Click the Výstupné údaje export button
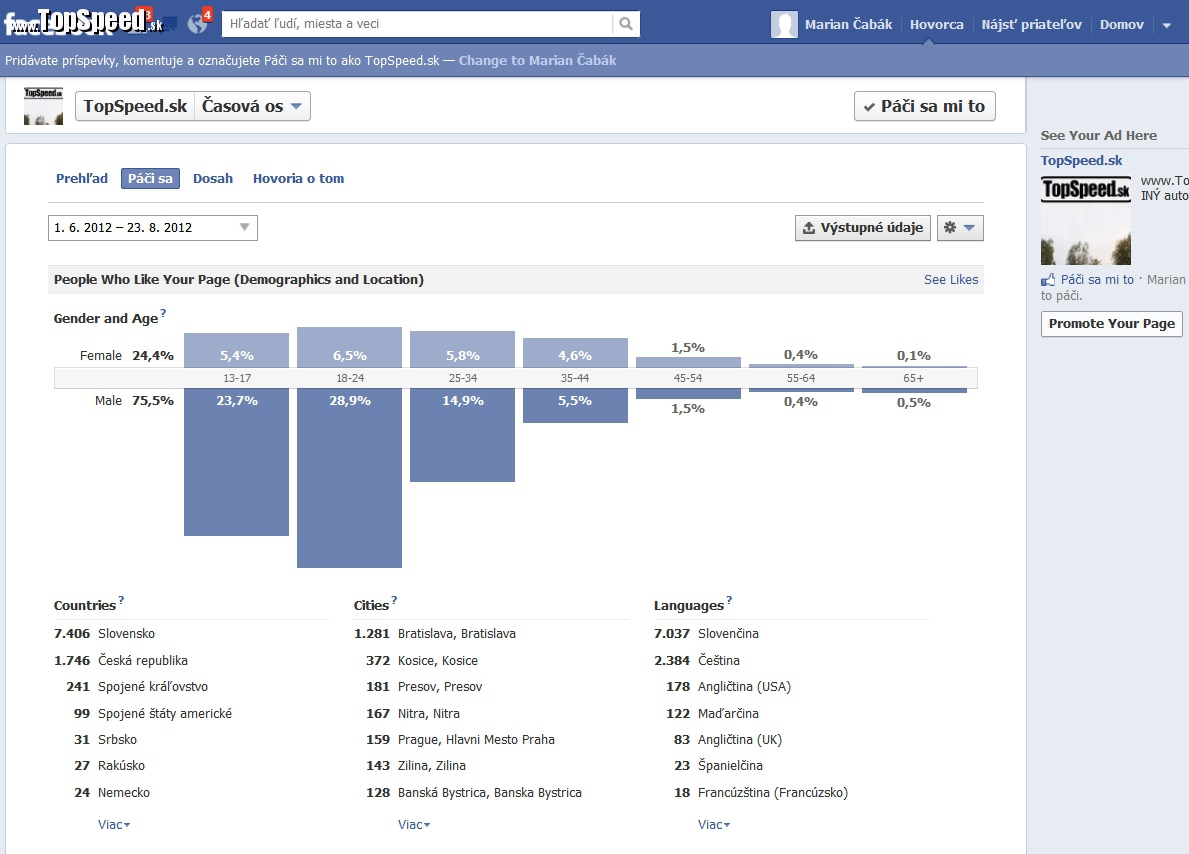The height and width of the screenshot is (854, 1189). pos(863,228)
